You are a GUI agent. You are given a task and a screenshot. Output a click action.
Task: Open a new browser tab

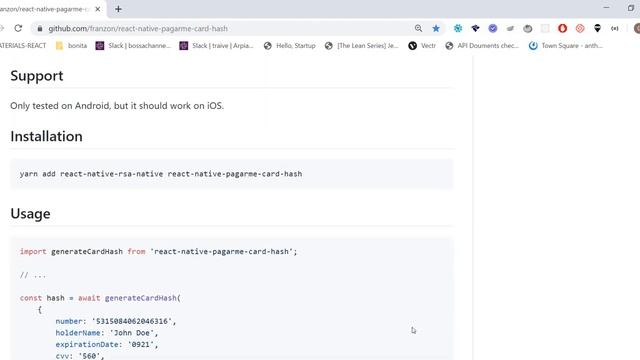point(118,9)
